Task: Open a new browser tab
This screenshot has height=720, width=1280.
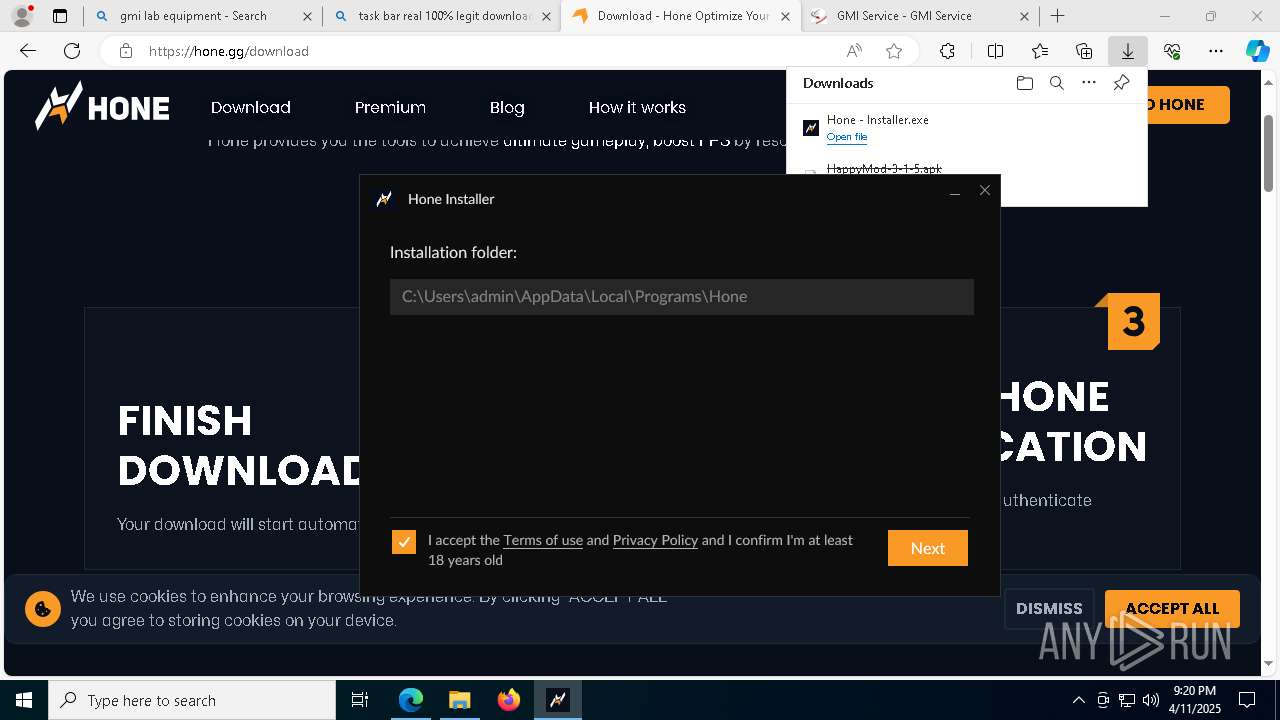Action: click(1058, 16)
